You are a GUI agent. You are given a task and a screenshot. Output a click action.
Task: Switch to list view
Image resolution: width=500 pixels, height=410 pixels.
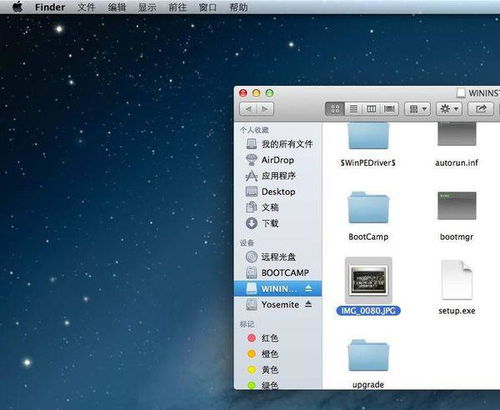[x=354, y=109]
